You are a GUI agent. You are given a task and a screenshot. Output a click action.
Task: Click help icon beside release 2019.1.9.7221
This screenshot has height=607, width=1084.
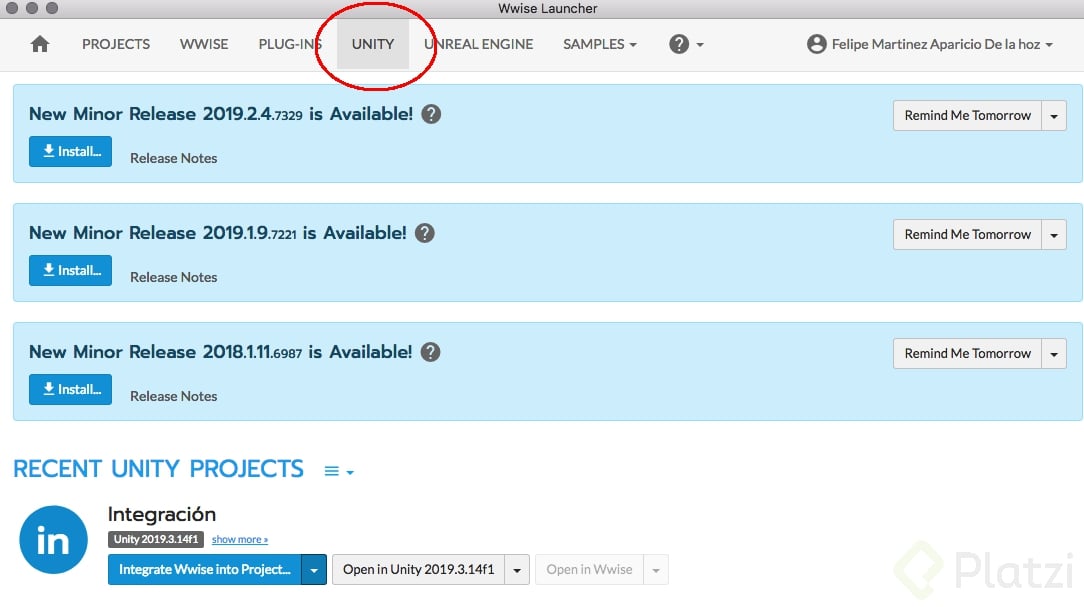[424, 233]
